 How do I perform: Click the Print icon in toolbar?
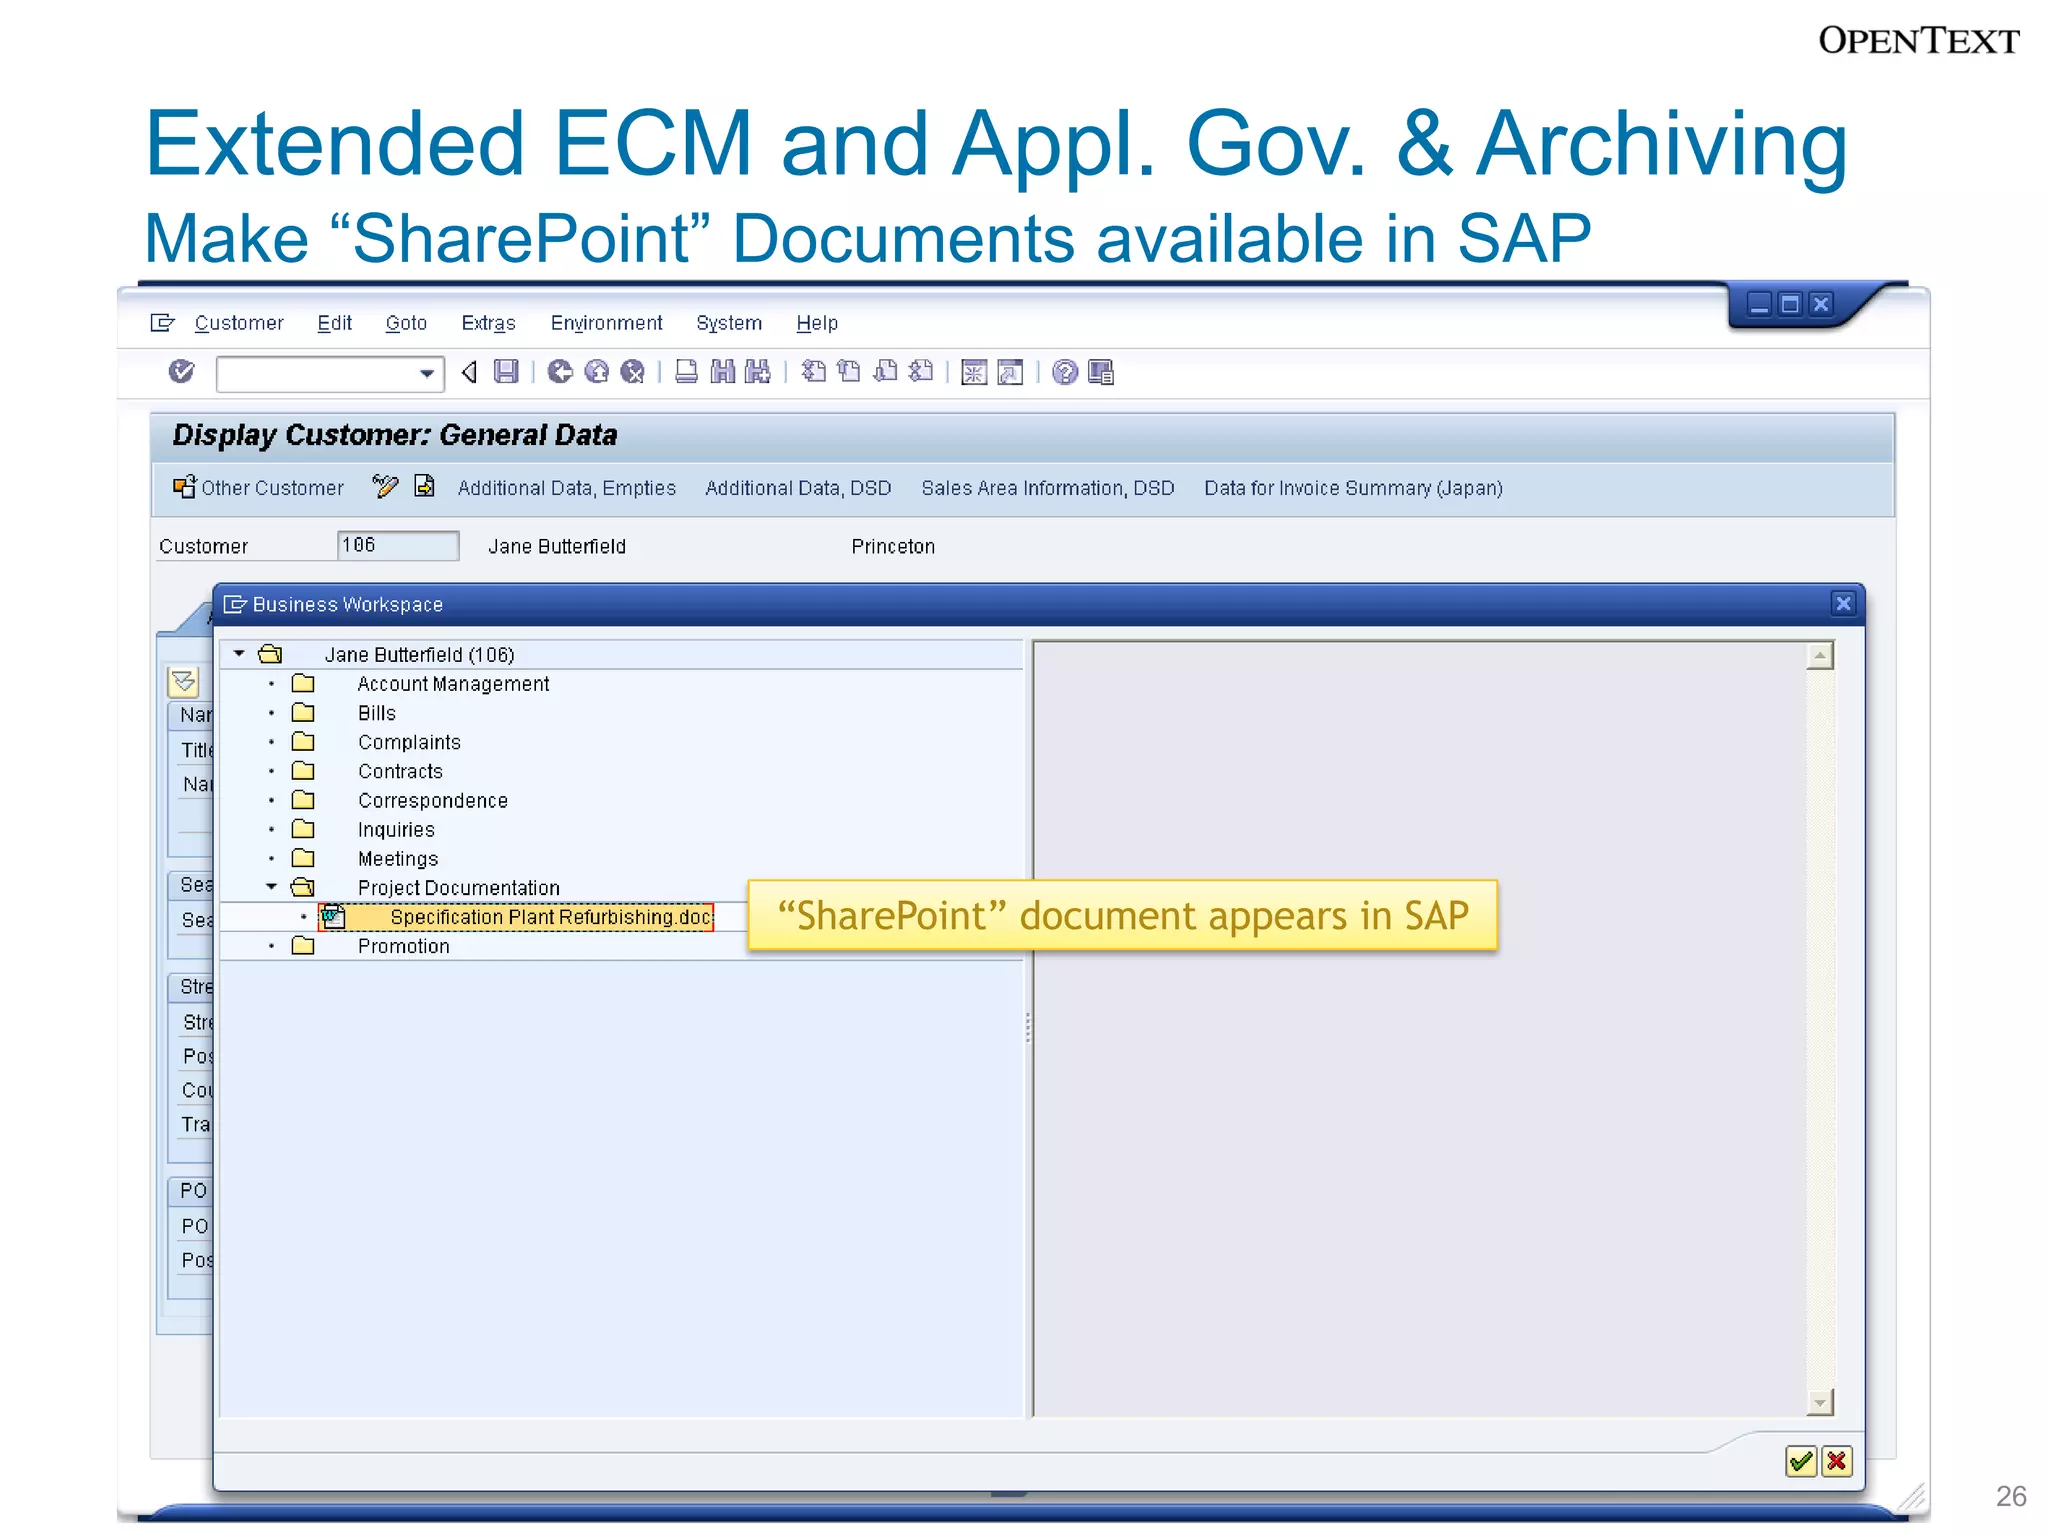point(686,372)
